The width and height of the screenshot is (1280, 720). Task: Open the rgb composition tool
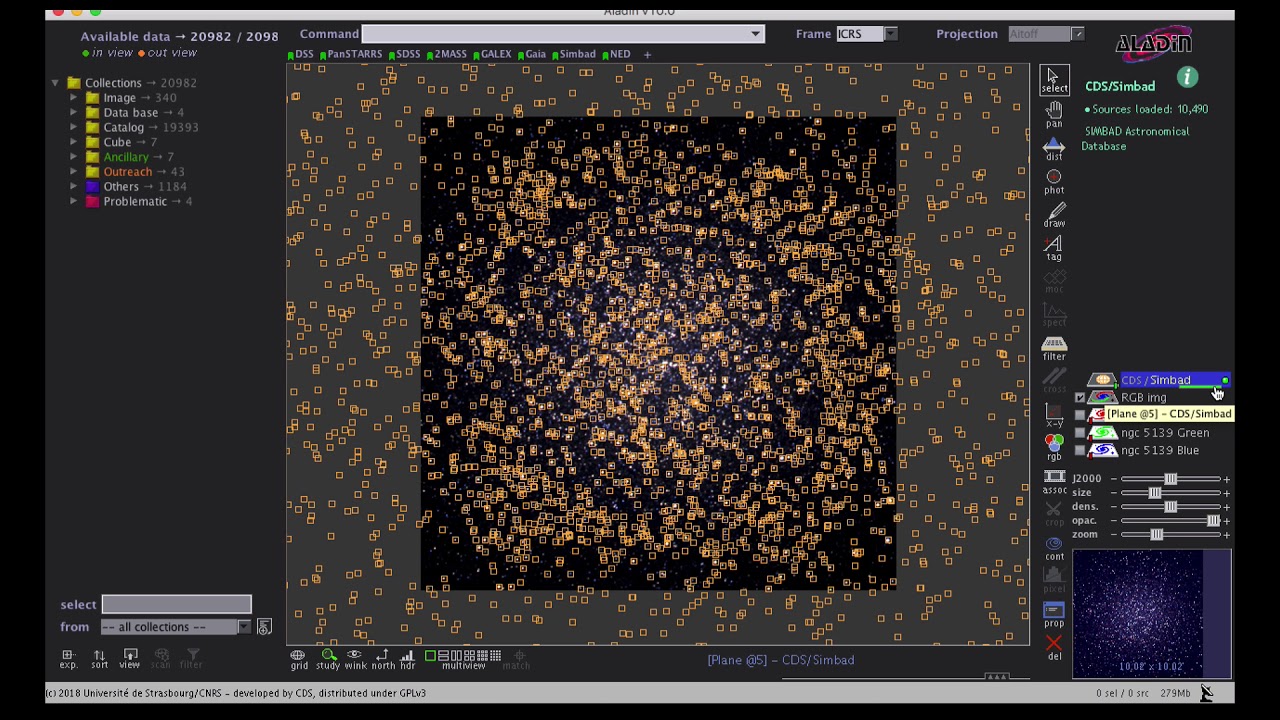click(1054, 448)
